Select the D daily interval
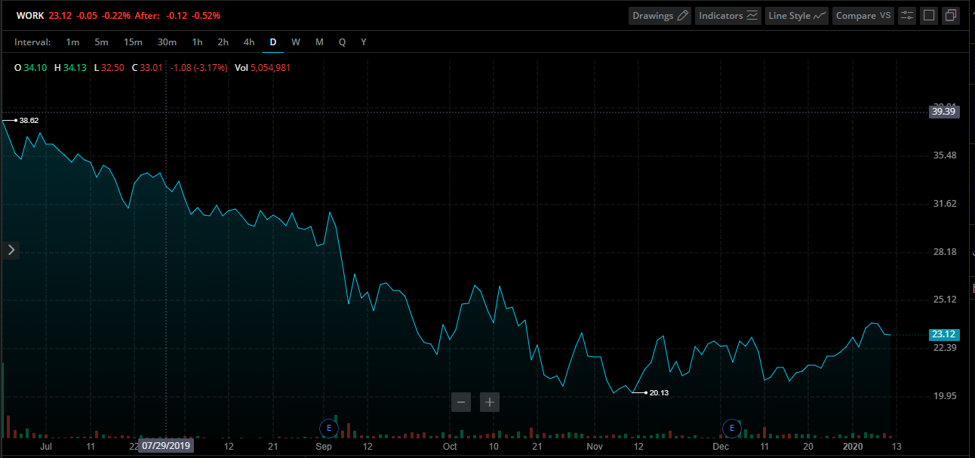Image resolution: width=975 pixels, height=458 pixels. click(x=273, y=42)
